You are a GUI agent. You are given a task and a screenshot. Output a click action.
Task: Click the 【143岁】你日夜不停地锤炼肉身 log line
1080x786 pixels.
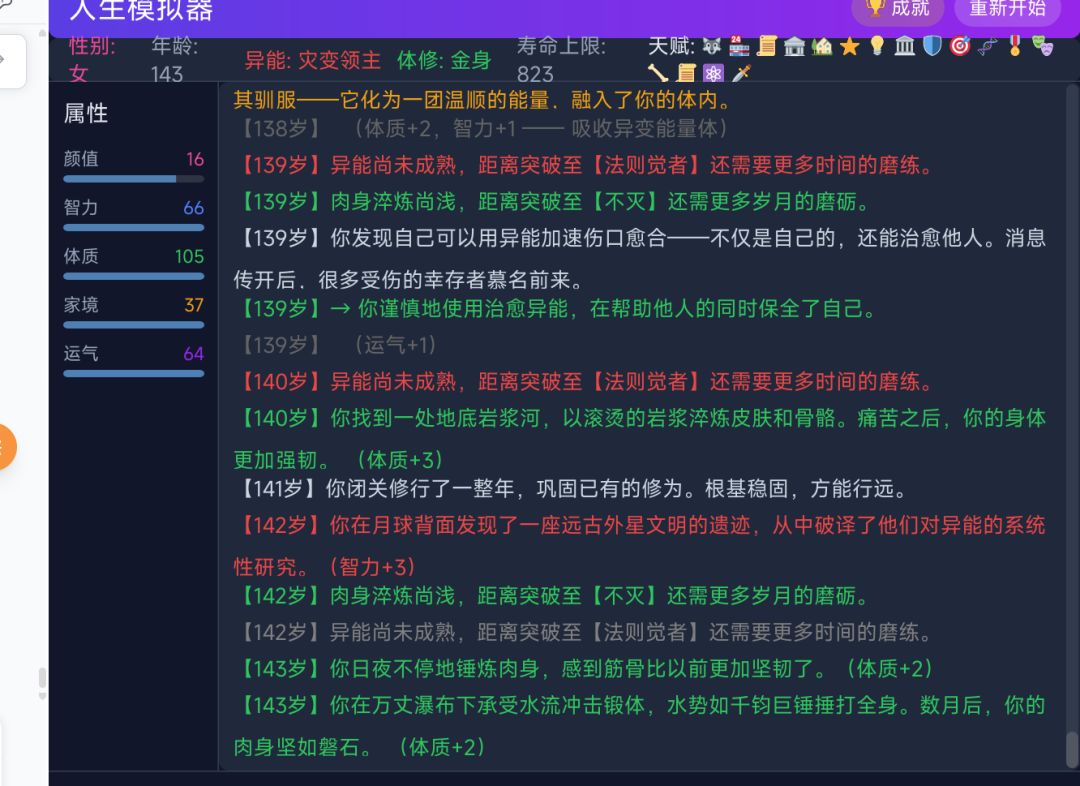click(585, 669)
